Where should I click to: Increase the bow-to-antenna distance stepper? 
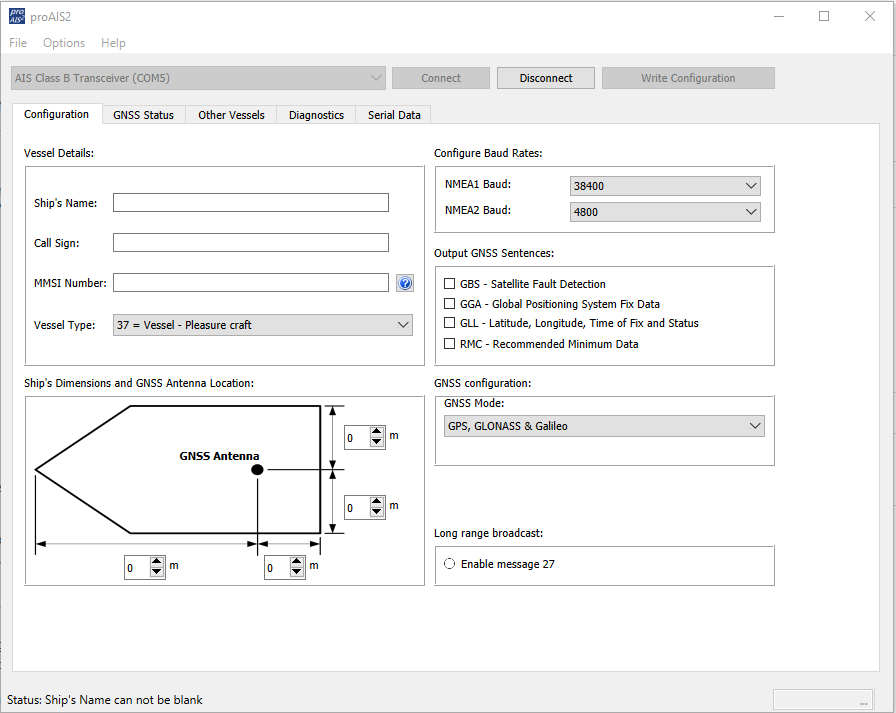[157, 562]
